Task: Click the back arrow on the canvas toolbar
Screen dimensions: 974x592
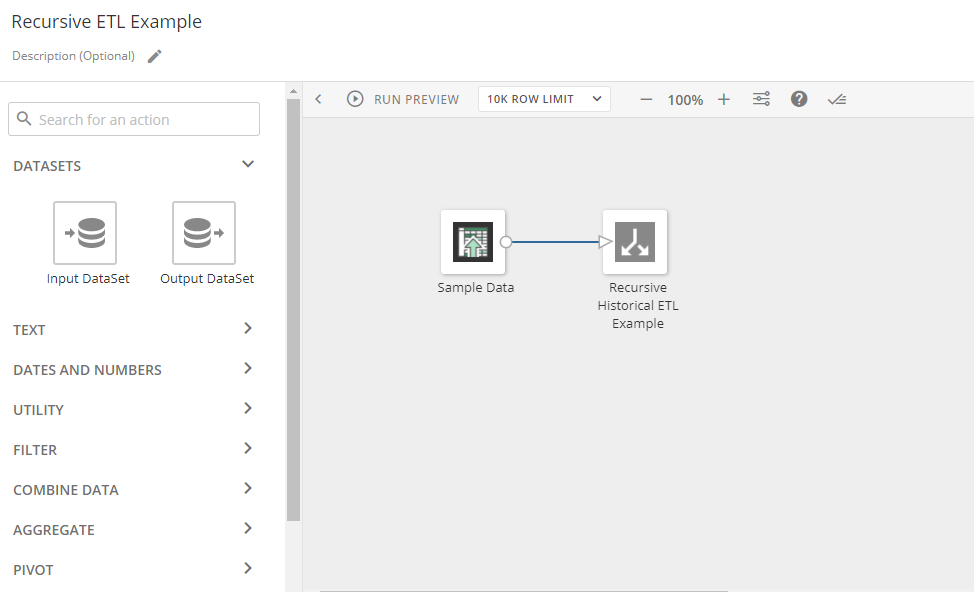Action: coord(319,99)
